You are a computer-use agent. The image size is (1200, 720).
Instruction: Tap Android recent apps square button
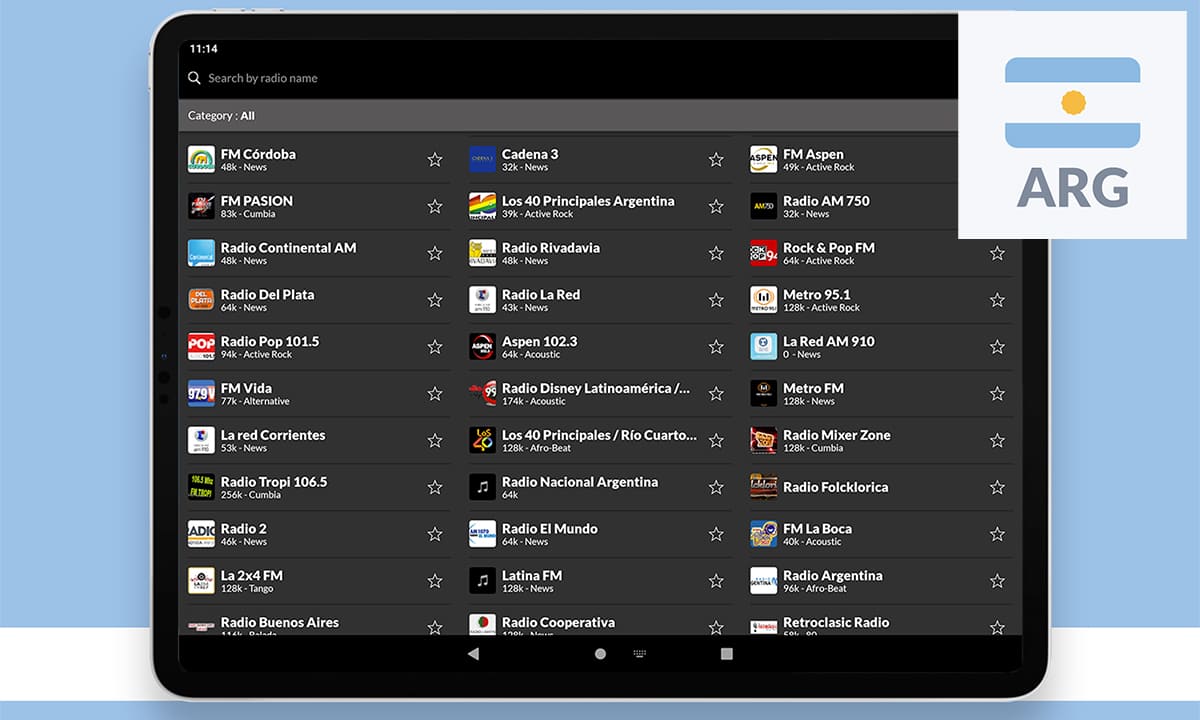[x=727, y=654]
